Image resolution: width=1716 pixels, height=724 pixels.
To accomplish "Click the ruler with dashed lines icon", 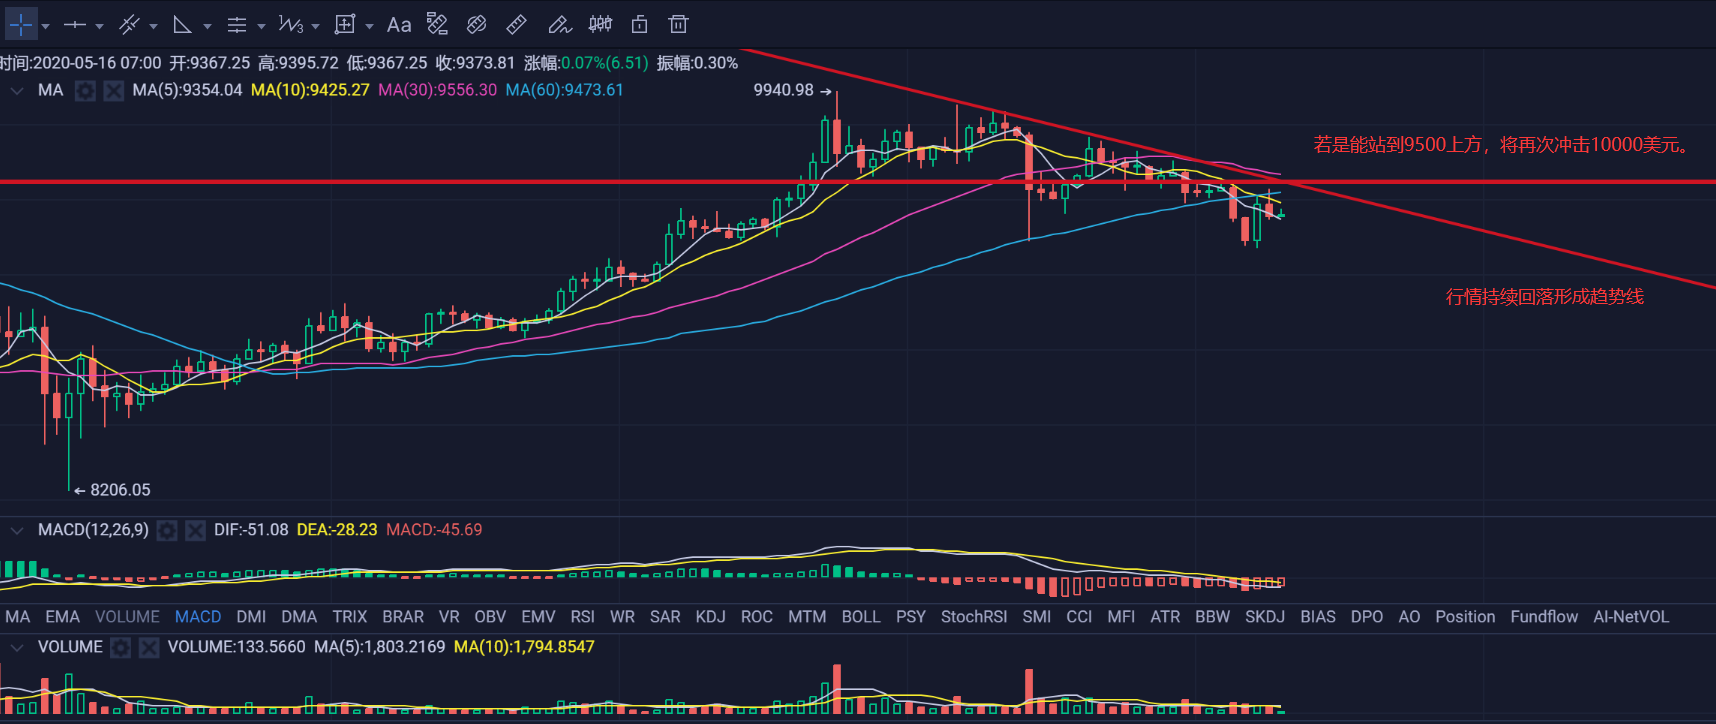I will point(437,24).
